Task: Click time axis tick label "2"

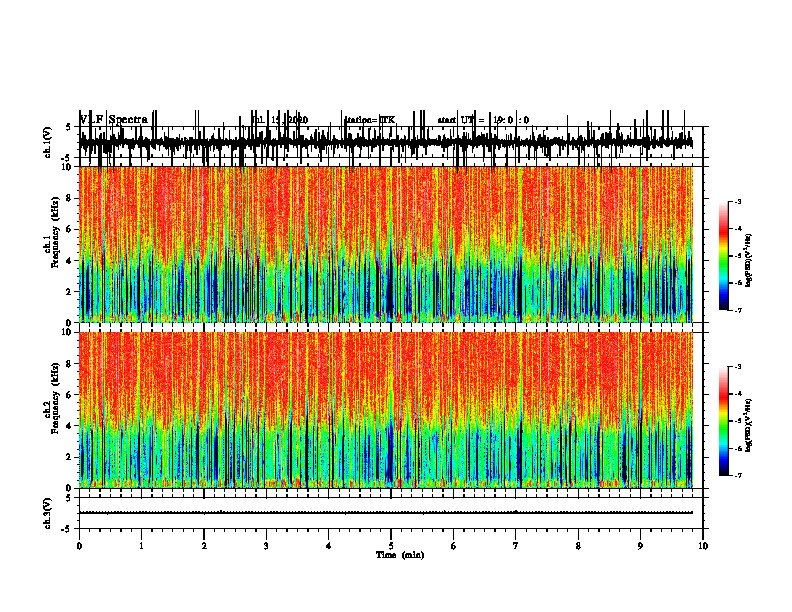Action: pyautogui.click(x=204, y=546)
